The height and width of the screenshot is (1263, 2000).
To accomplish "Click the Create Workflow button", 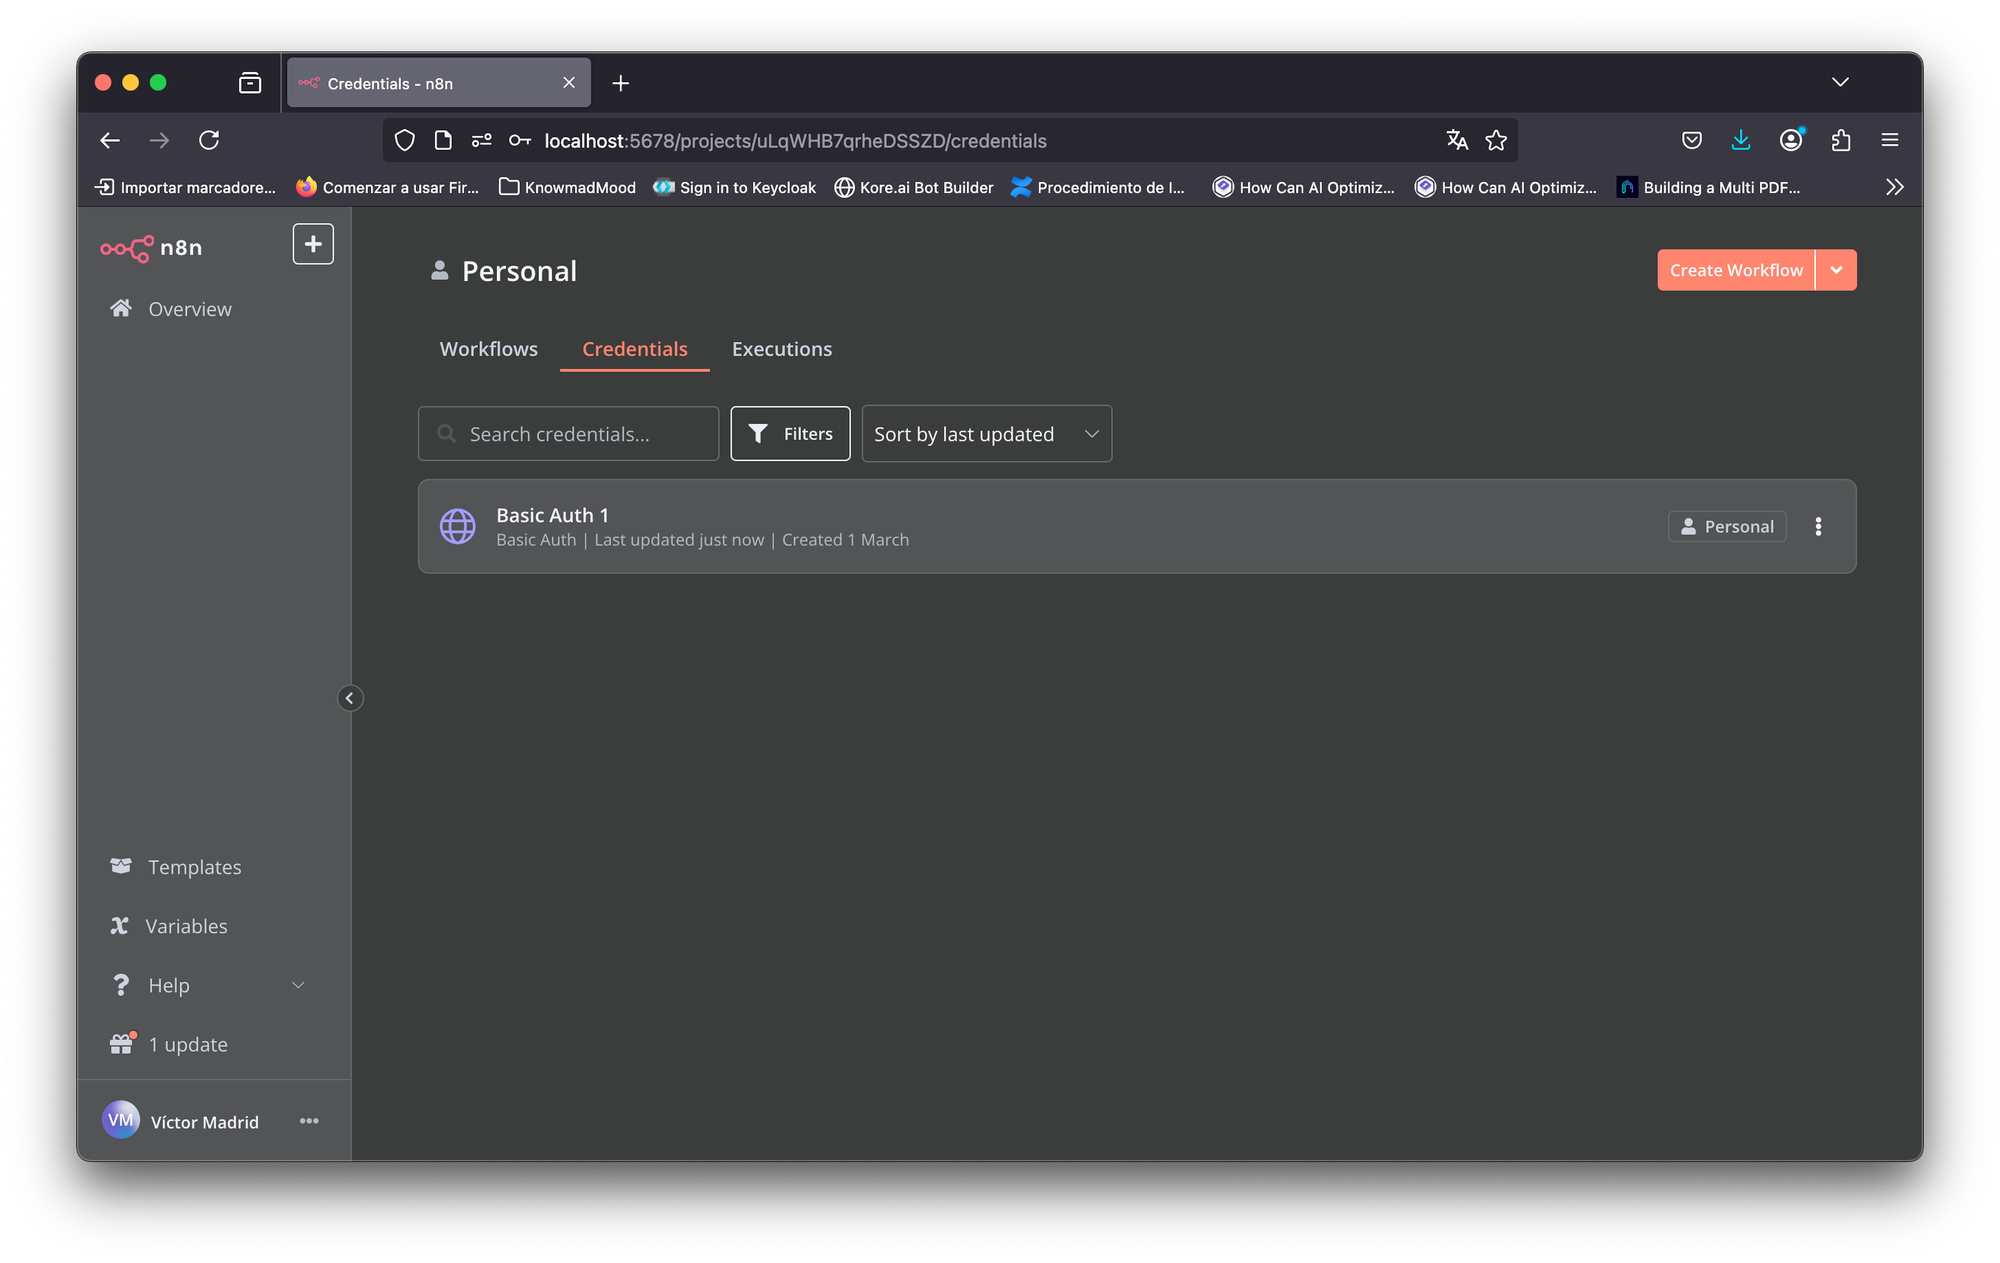I will pos(1735,270).
